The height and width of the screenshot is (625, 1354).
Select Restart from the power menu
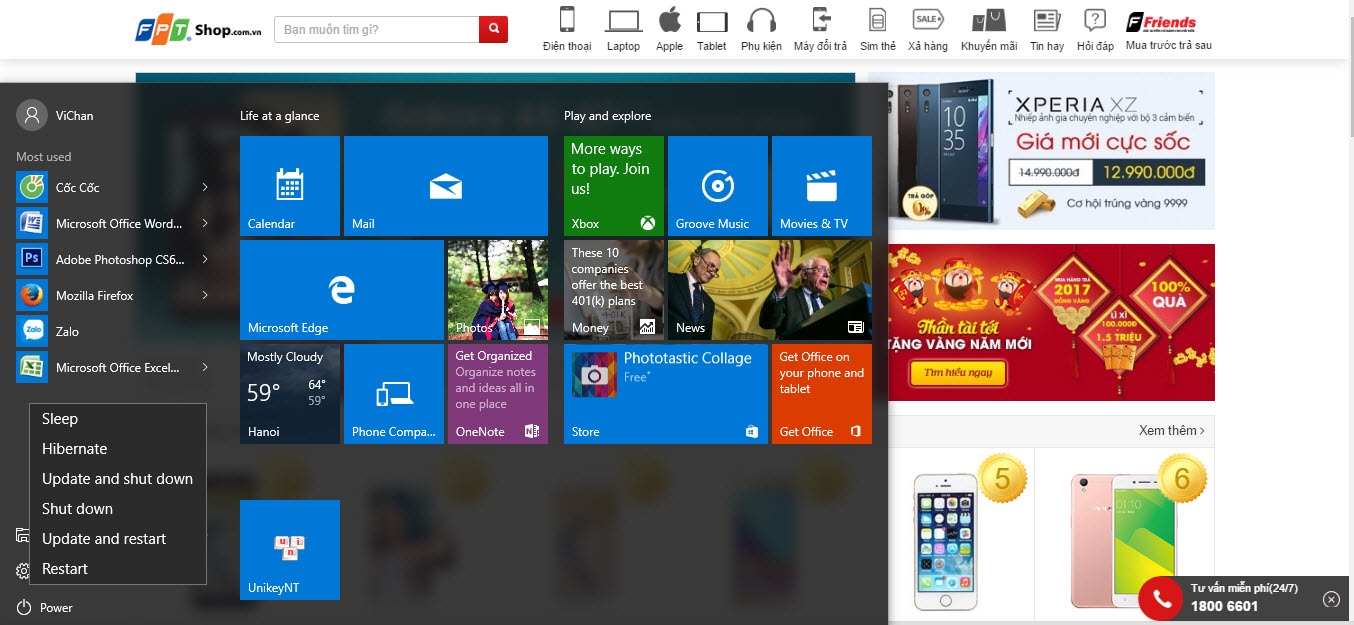coord(118,569)
